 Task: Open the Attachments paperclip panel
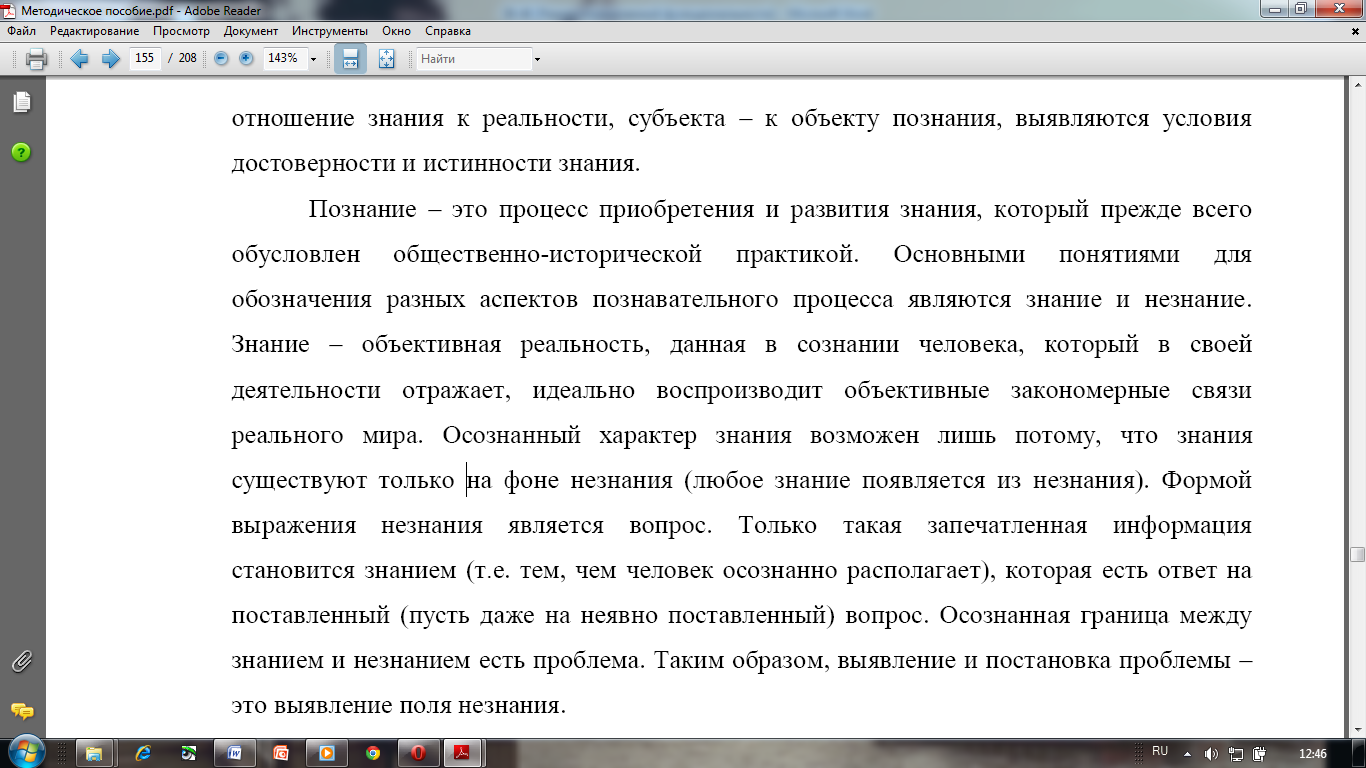[x=21, y=661]
